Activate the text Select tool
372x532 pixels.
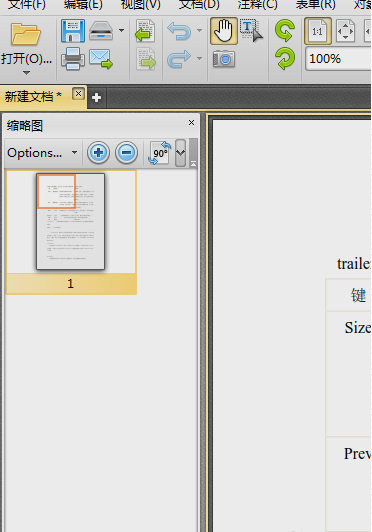(x=252, y=31)
